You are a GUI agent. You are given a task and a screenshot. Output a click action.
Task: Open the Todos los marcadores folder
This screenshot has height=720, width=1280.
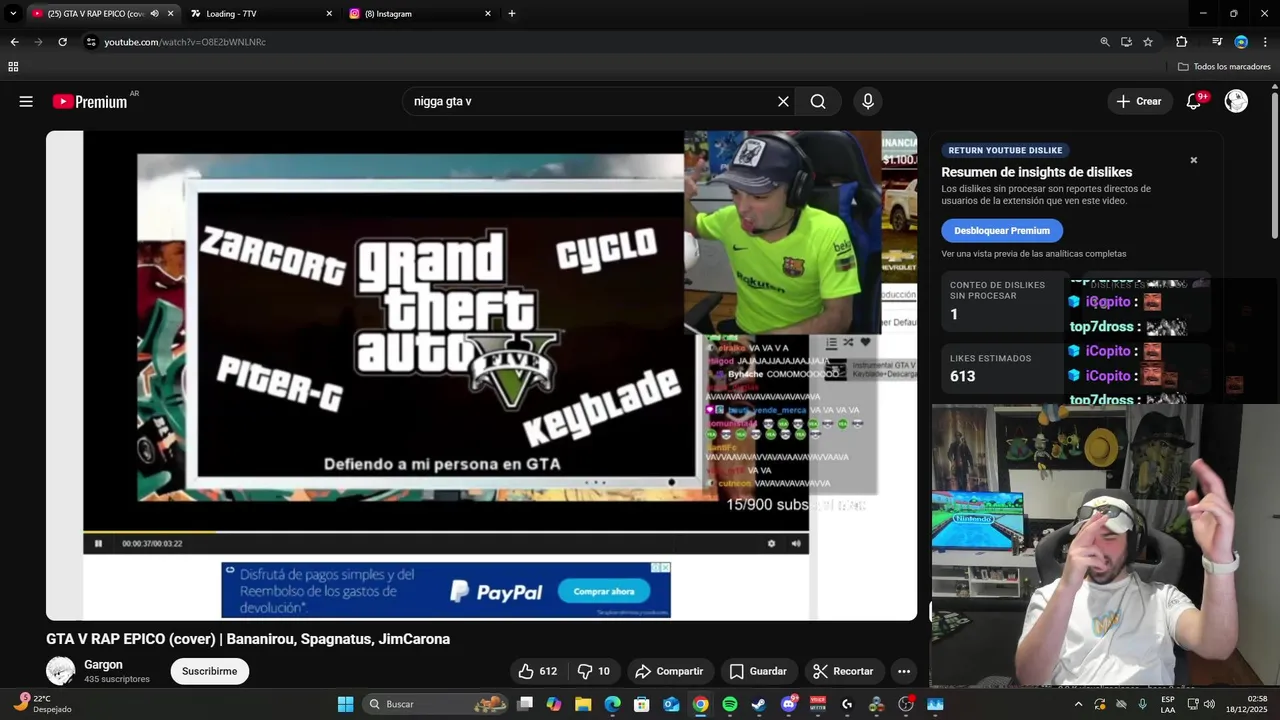tap(1224, 67)
